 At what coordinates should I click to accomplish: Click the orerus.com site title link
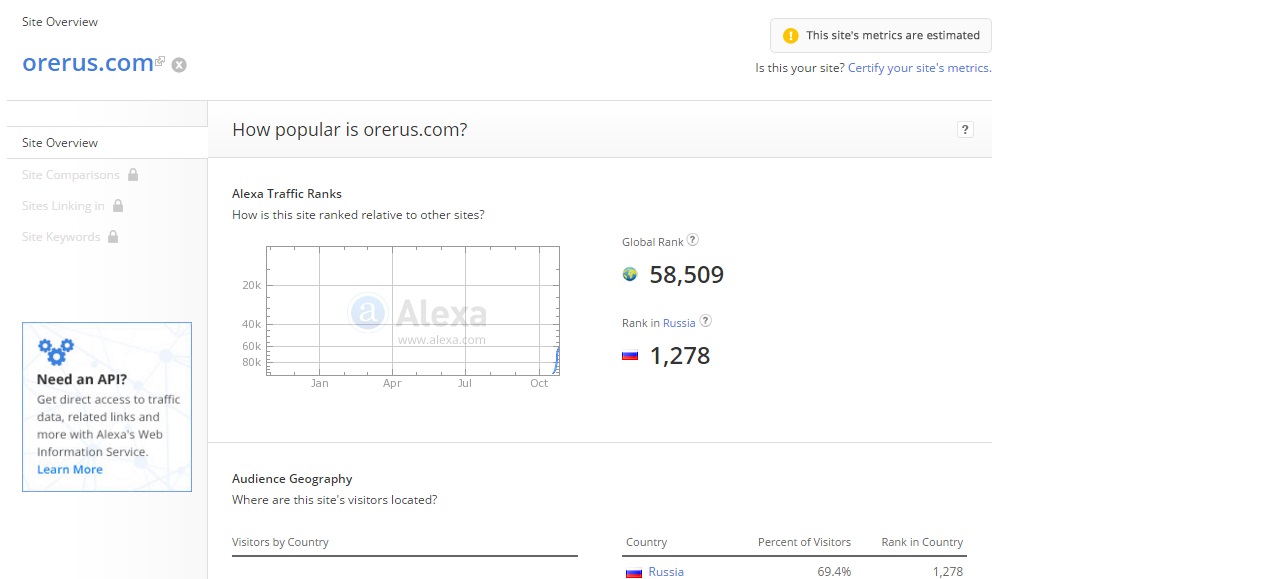[x=87, y=62]
